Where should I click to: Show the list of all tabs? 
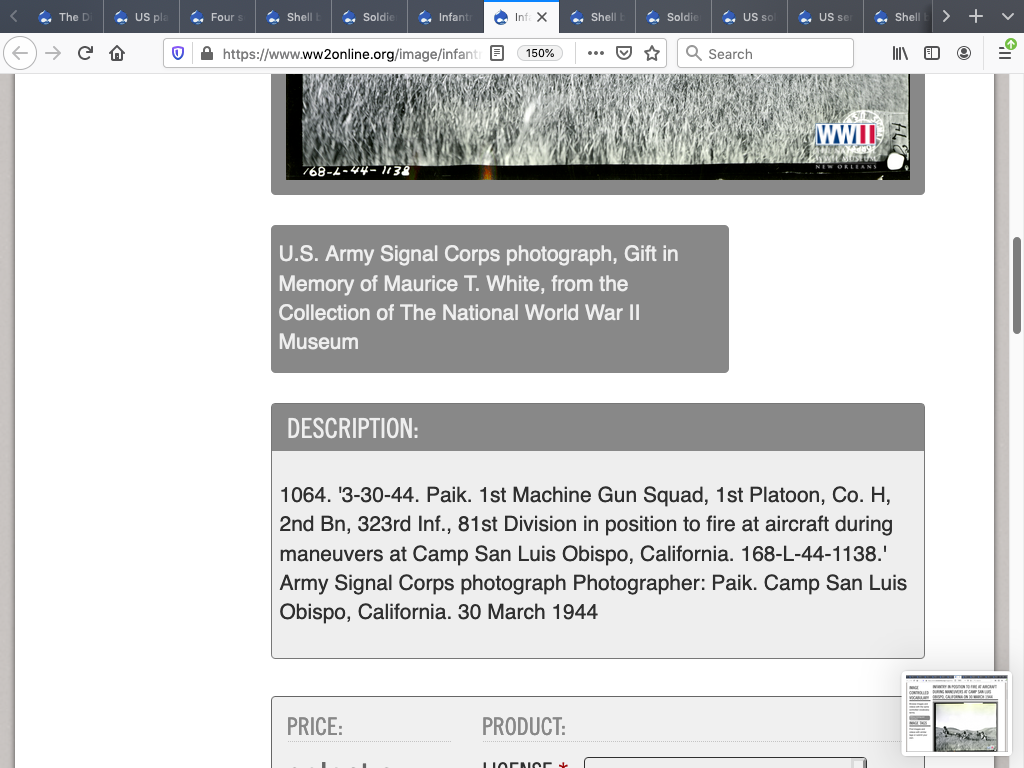1005,17
